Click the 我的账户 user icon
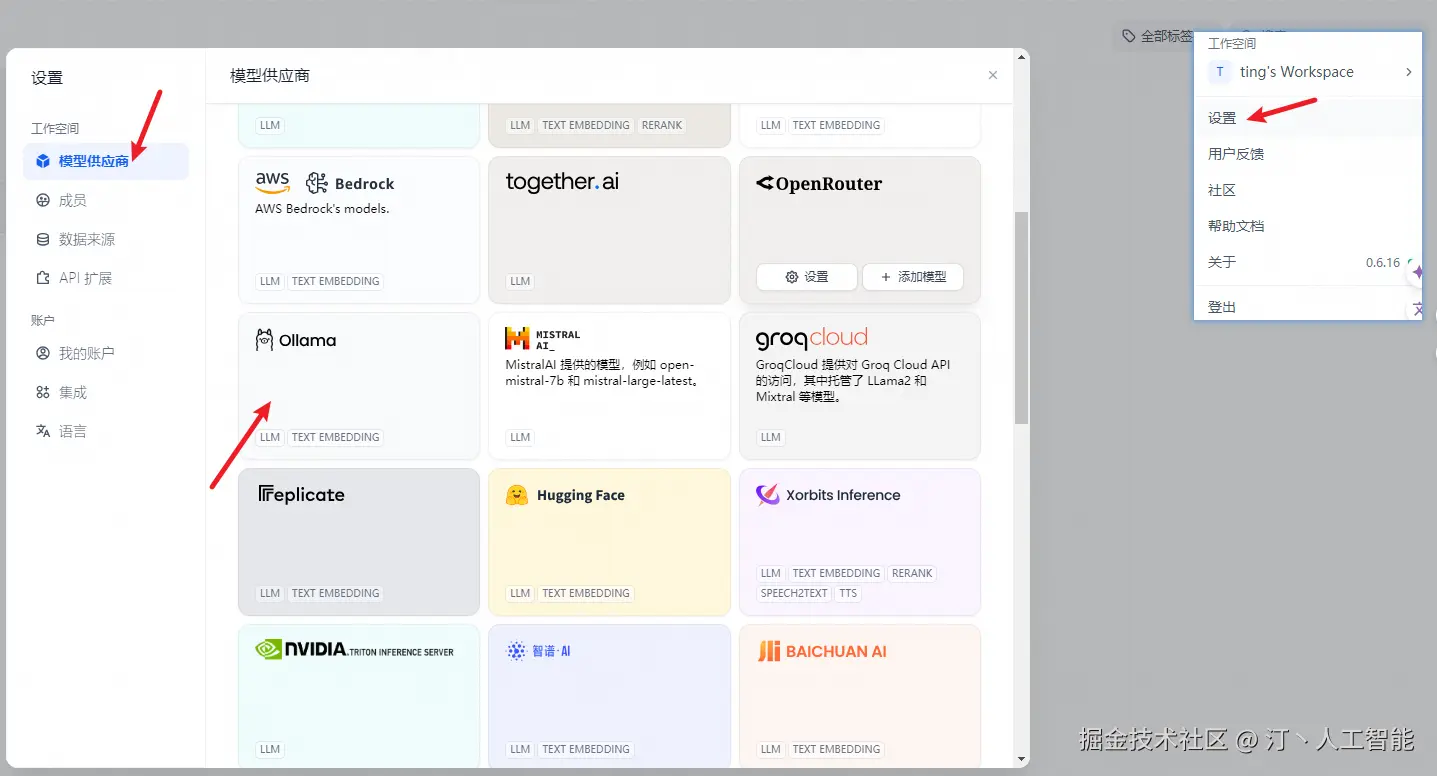The image size is (1437, 776). [43, 353]
